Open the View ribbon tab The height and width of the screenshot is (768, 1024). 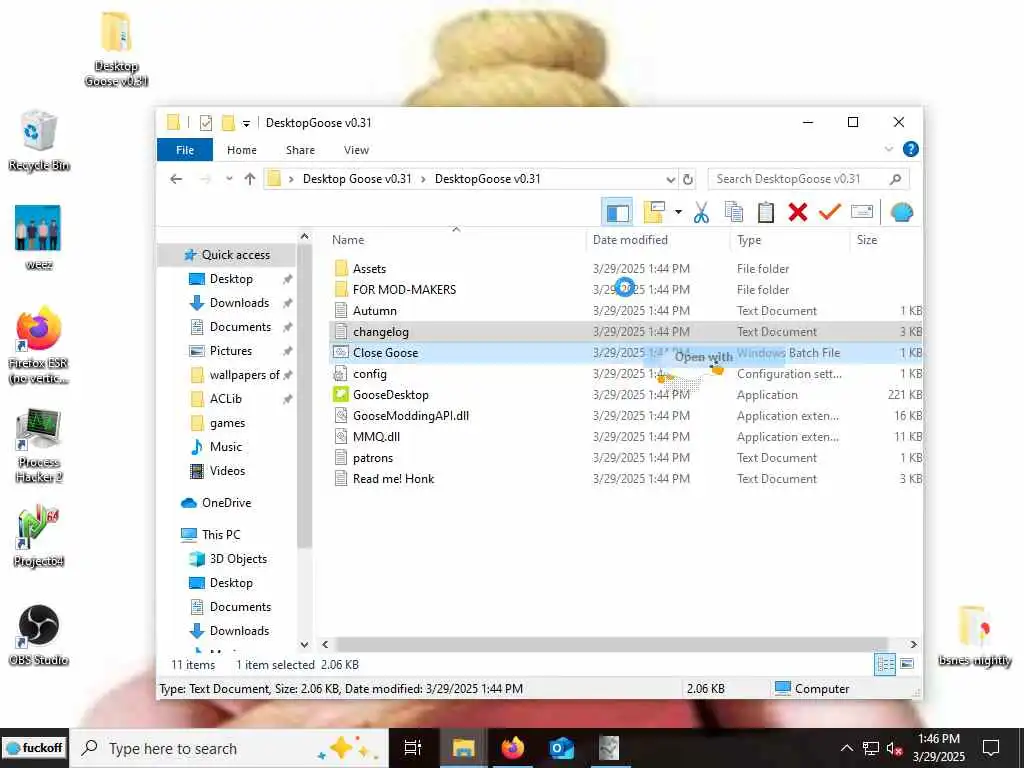click(x=357, y=150)
